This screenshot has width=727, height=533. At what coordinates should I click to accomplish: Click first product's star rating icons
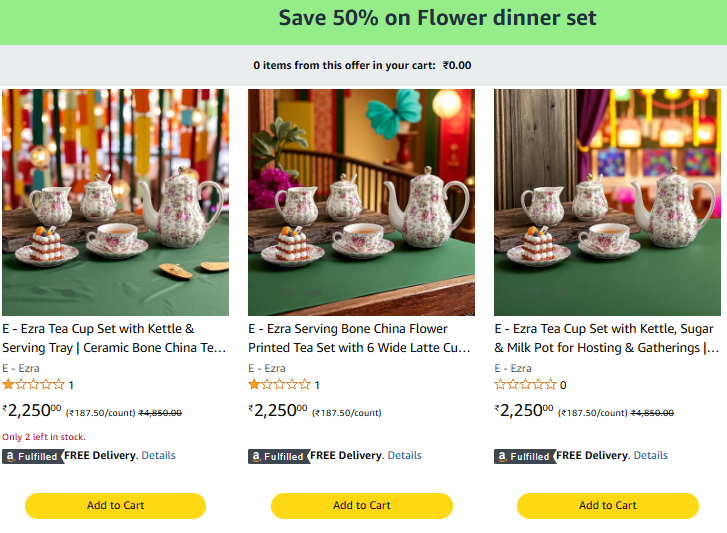tap(33, 385)
